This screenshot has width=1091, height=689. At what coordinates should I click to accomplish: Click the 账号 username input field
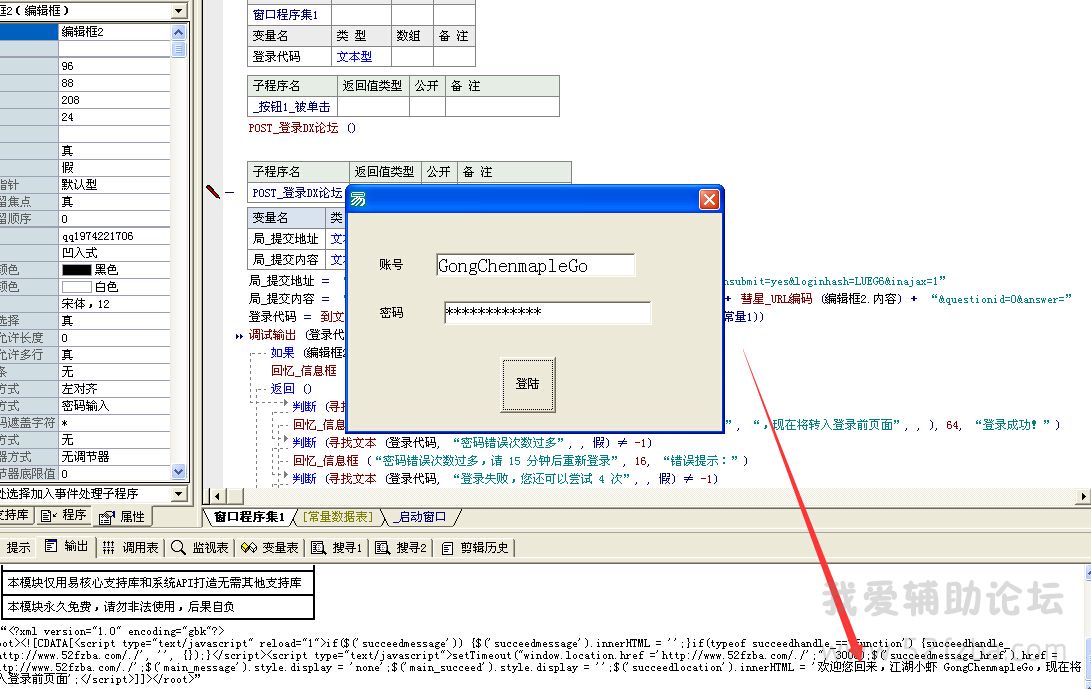click(535, 265)
